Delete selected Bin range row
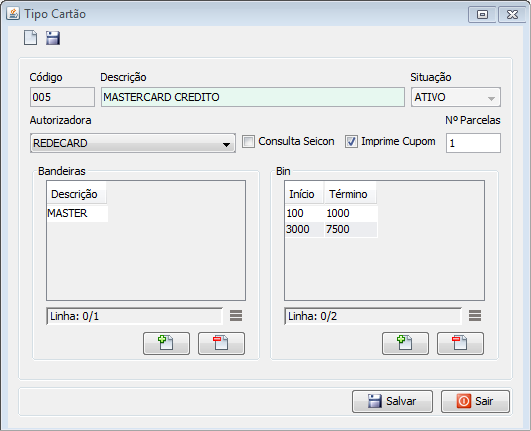Image resolution: width=531 pixels, height=431 pixels. point(460,343)
